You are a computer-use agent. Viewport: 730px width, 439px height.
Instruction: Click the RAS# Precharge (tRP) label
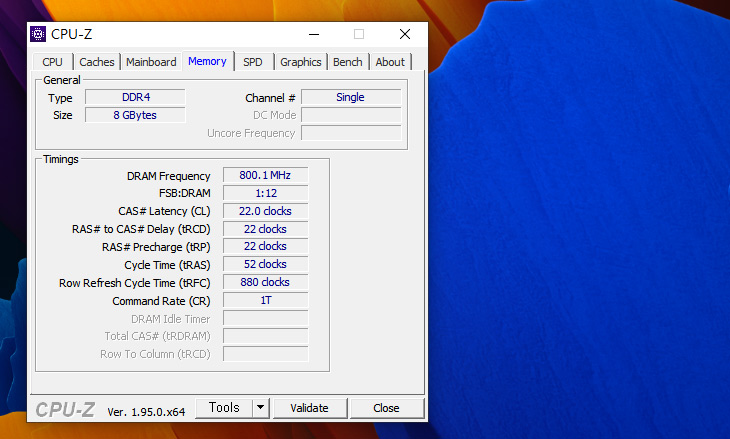[x=156, y=247]
